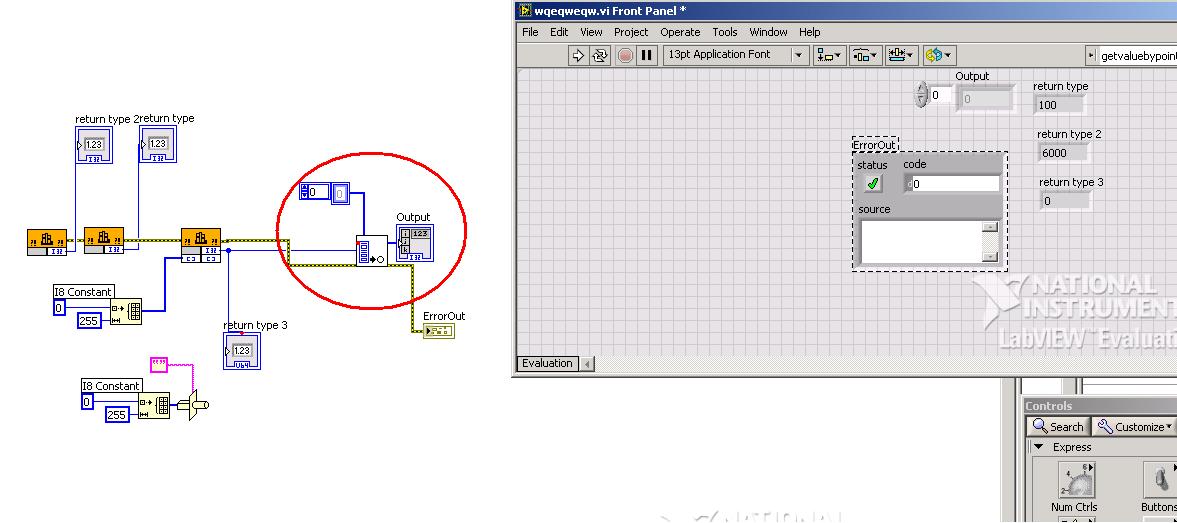This screenshot has width=1177, height=523.
Task: Click the ErrorOut source text box
Action: 921,242
